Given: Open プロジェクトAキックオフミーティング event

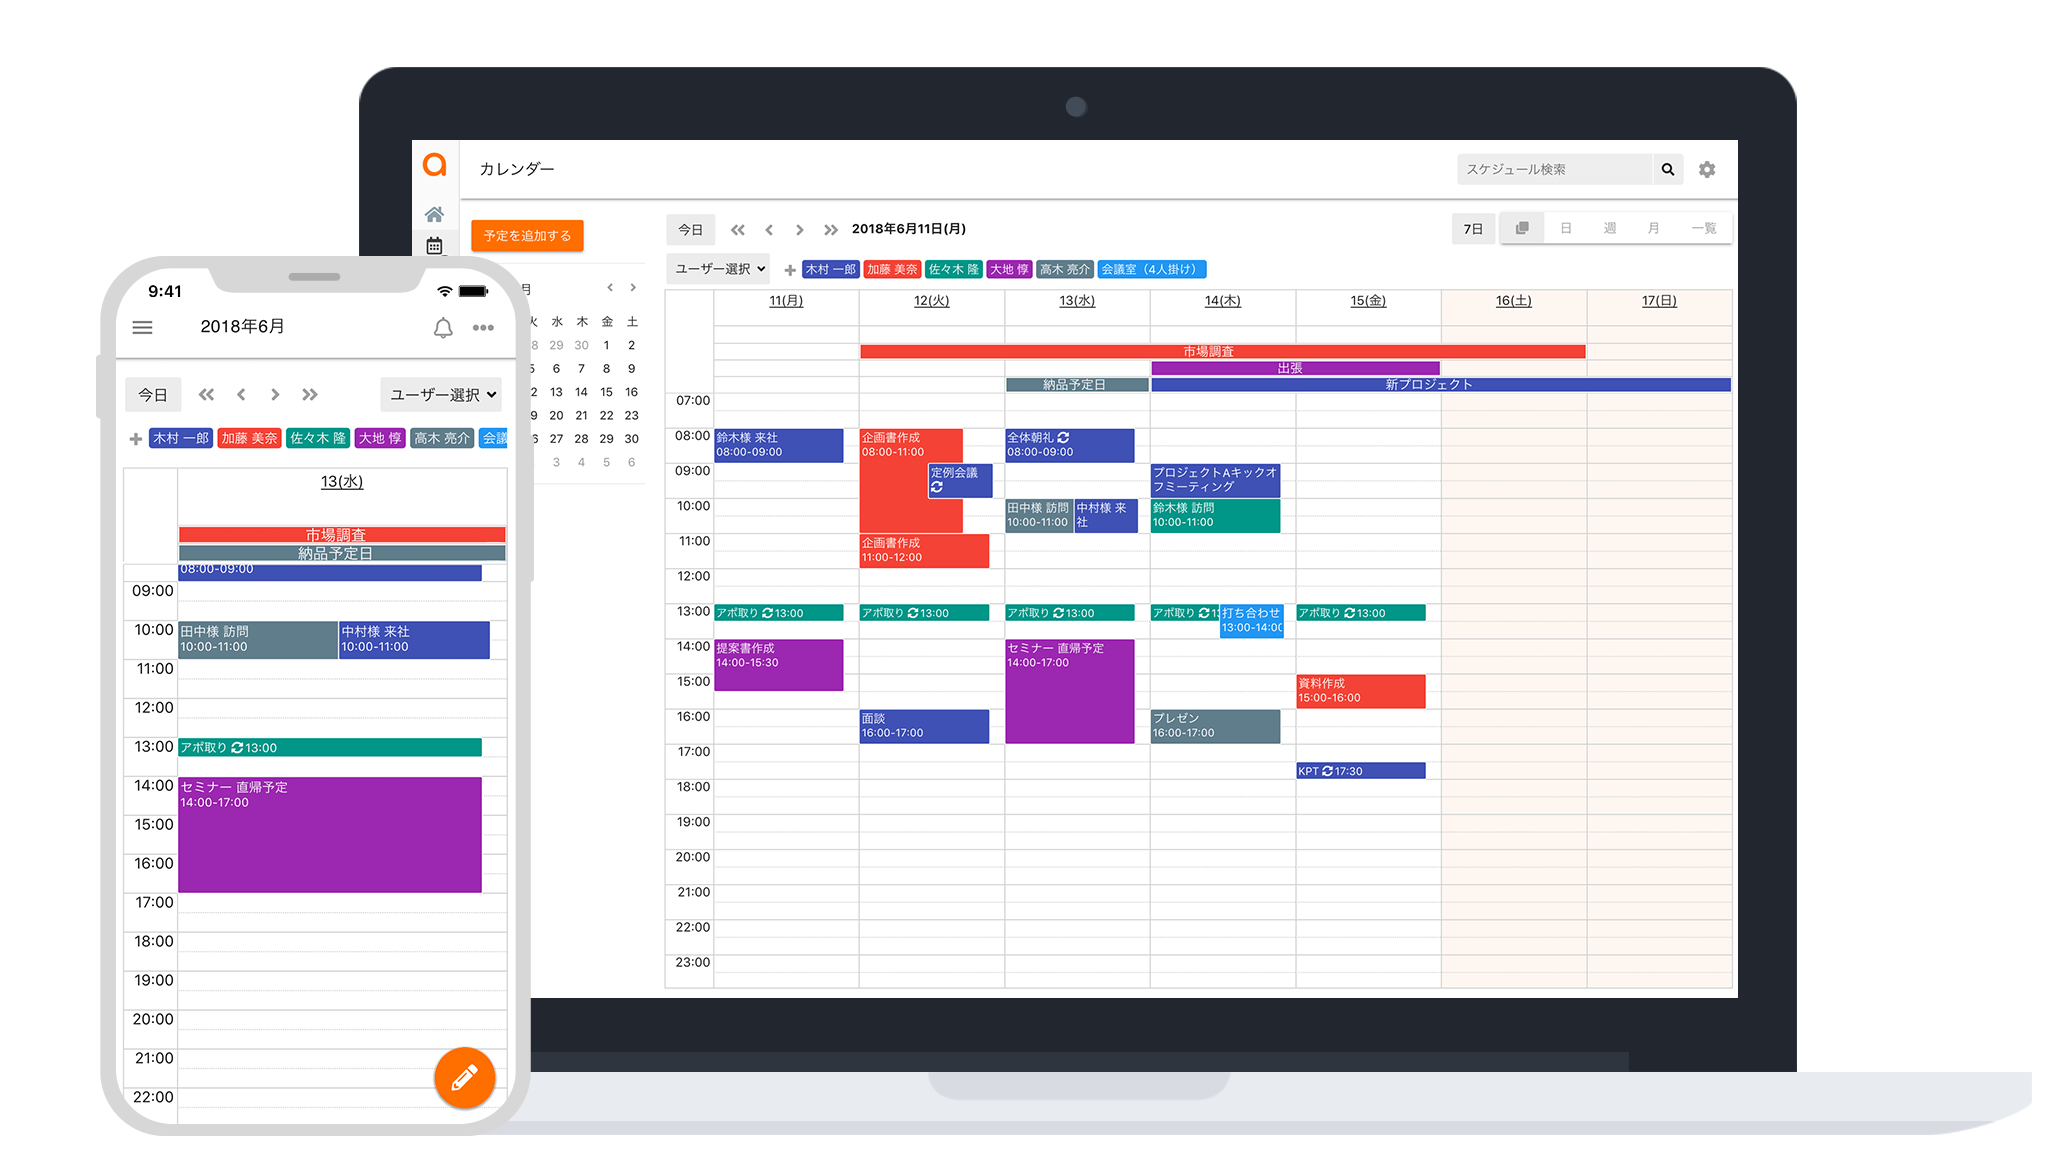Looking at the screenshot, I should 1215,481.
